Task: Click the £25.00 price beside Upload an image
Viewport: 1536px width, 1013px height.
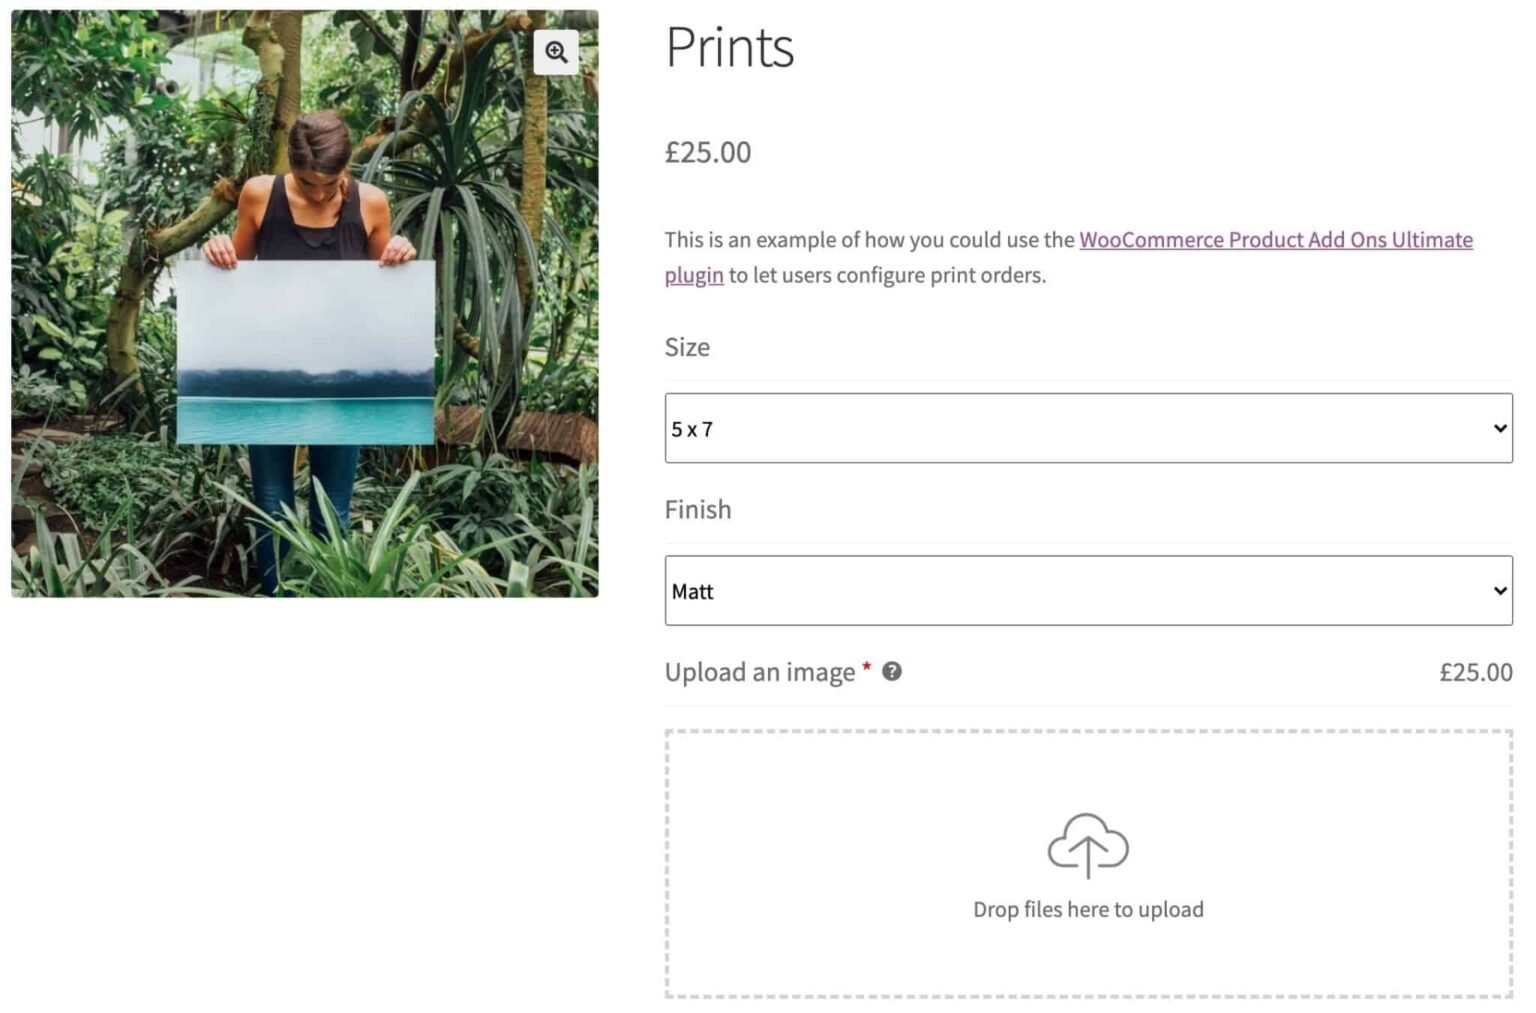Action: (1475, 672)
